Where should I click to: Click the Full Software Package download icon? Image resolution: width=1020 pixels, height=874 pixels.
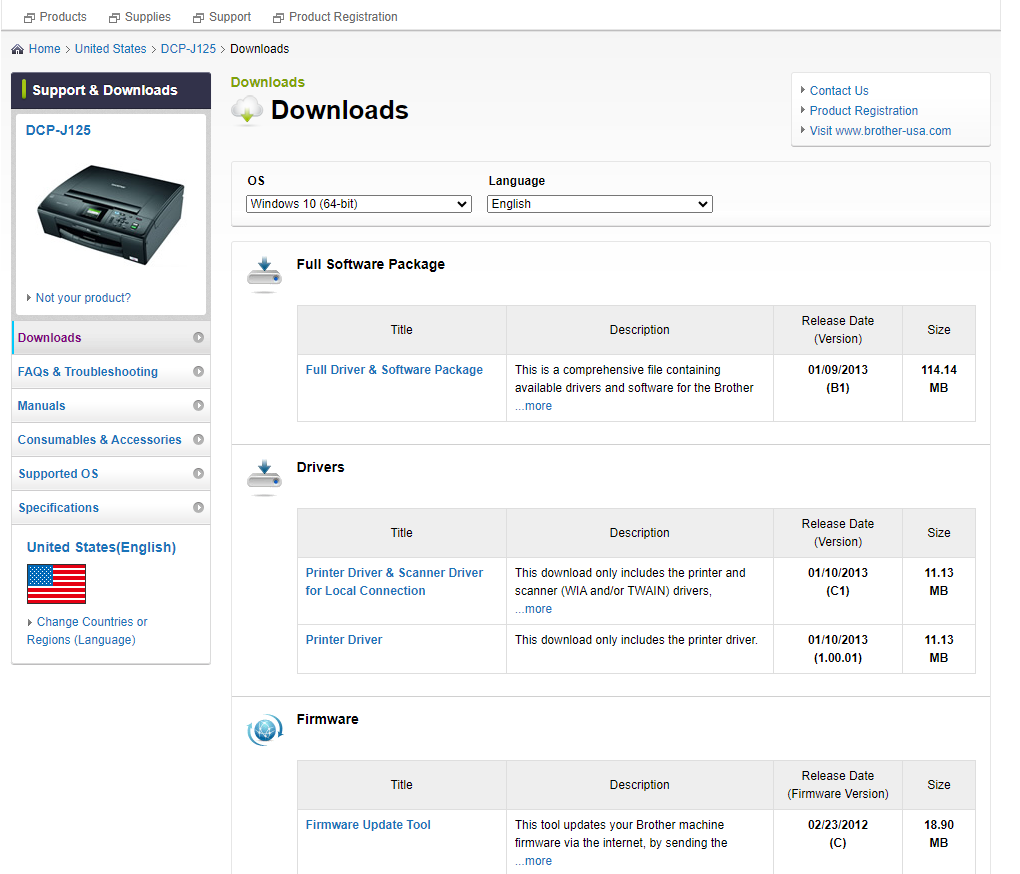tap(264, 274)
